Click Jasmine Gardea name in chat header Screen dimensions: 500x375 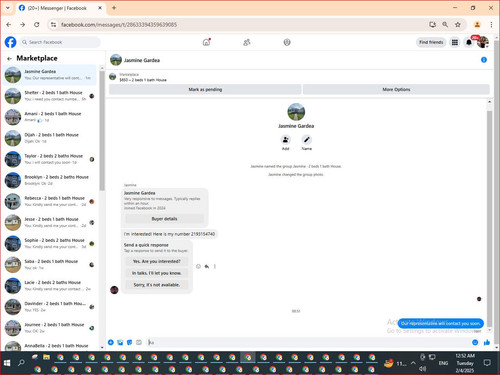142,60
